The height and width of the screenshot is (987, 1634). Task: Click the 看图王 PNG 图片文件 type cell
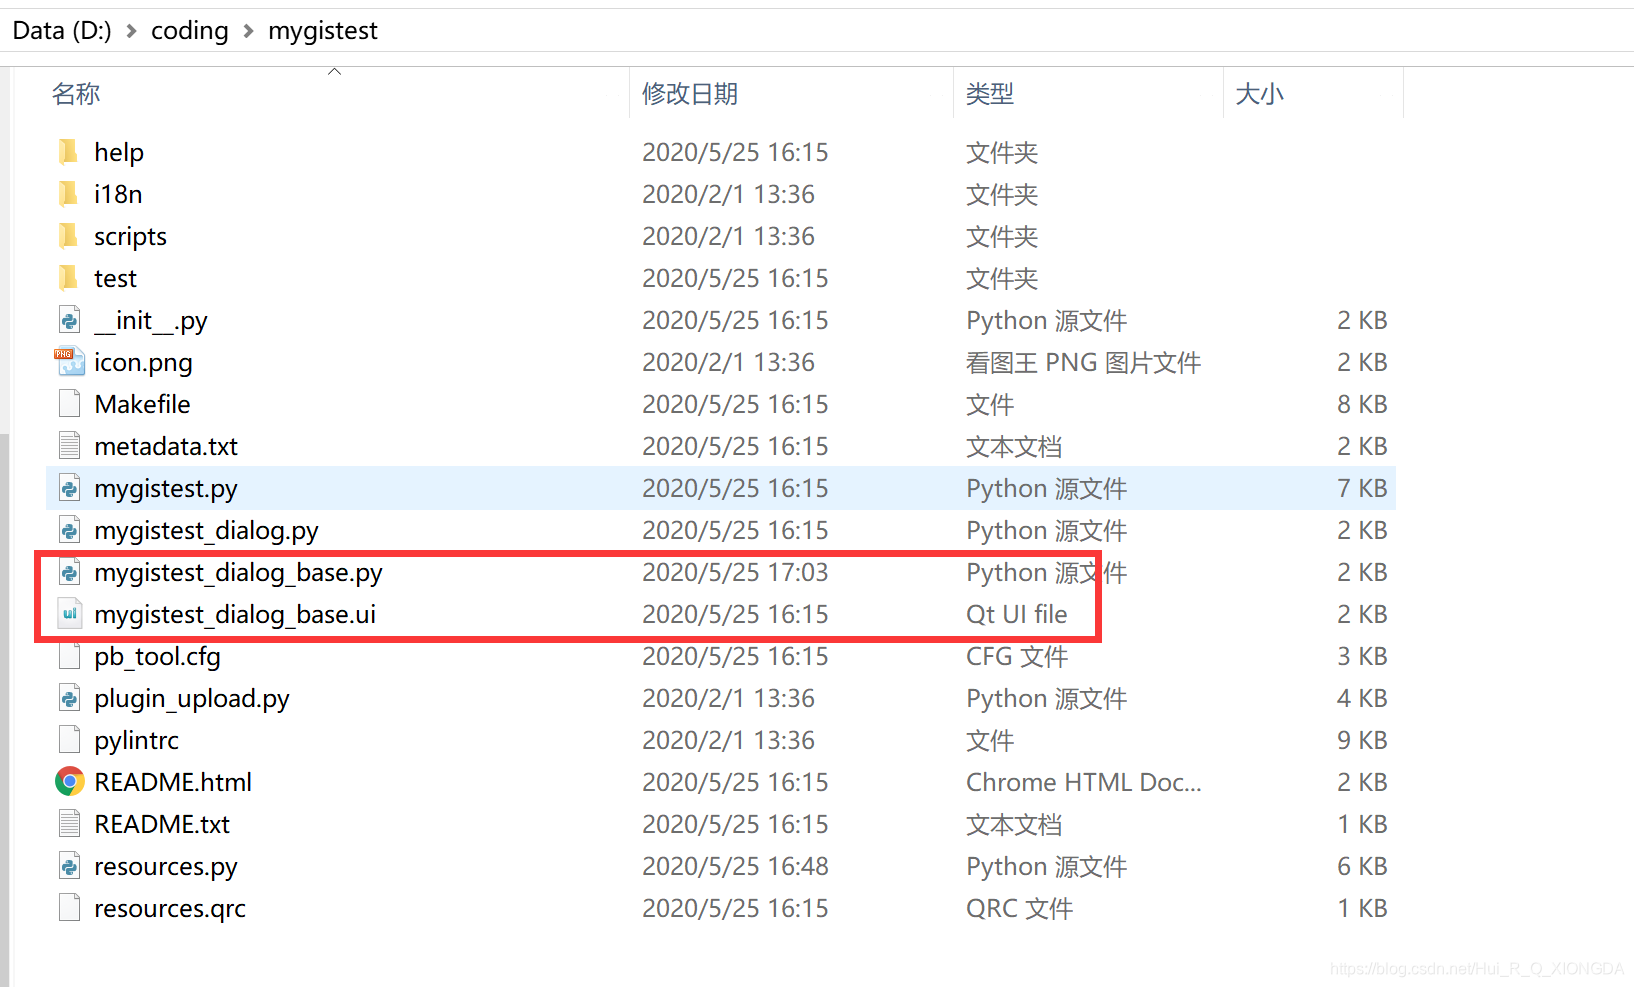(1083, 362)
